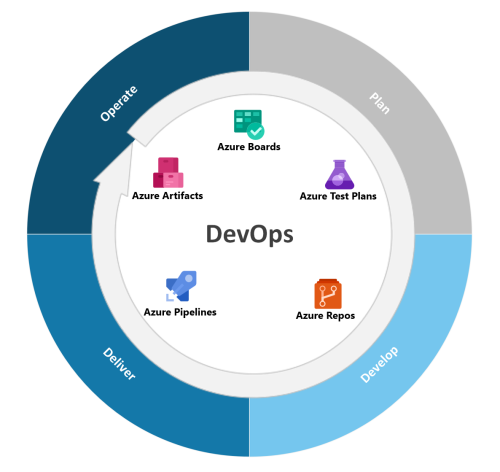Viewport: 500px width, 472px height.
Task: Select the Azure Test Plans label
Action: tap(338, 196)
